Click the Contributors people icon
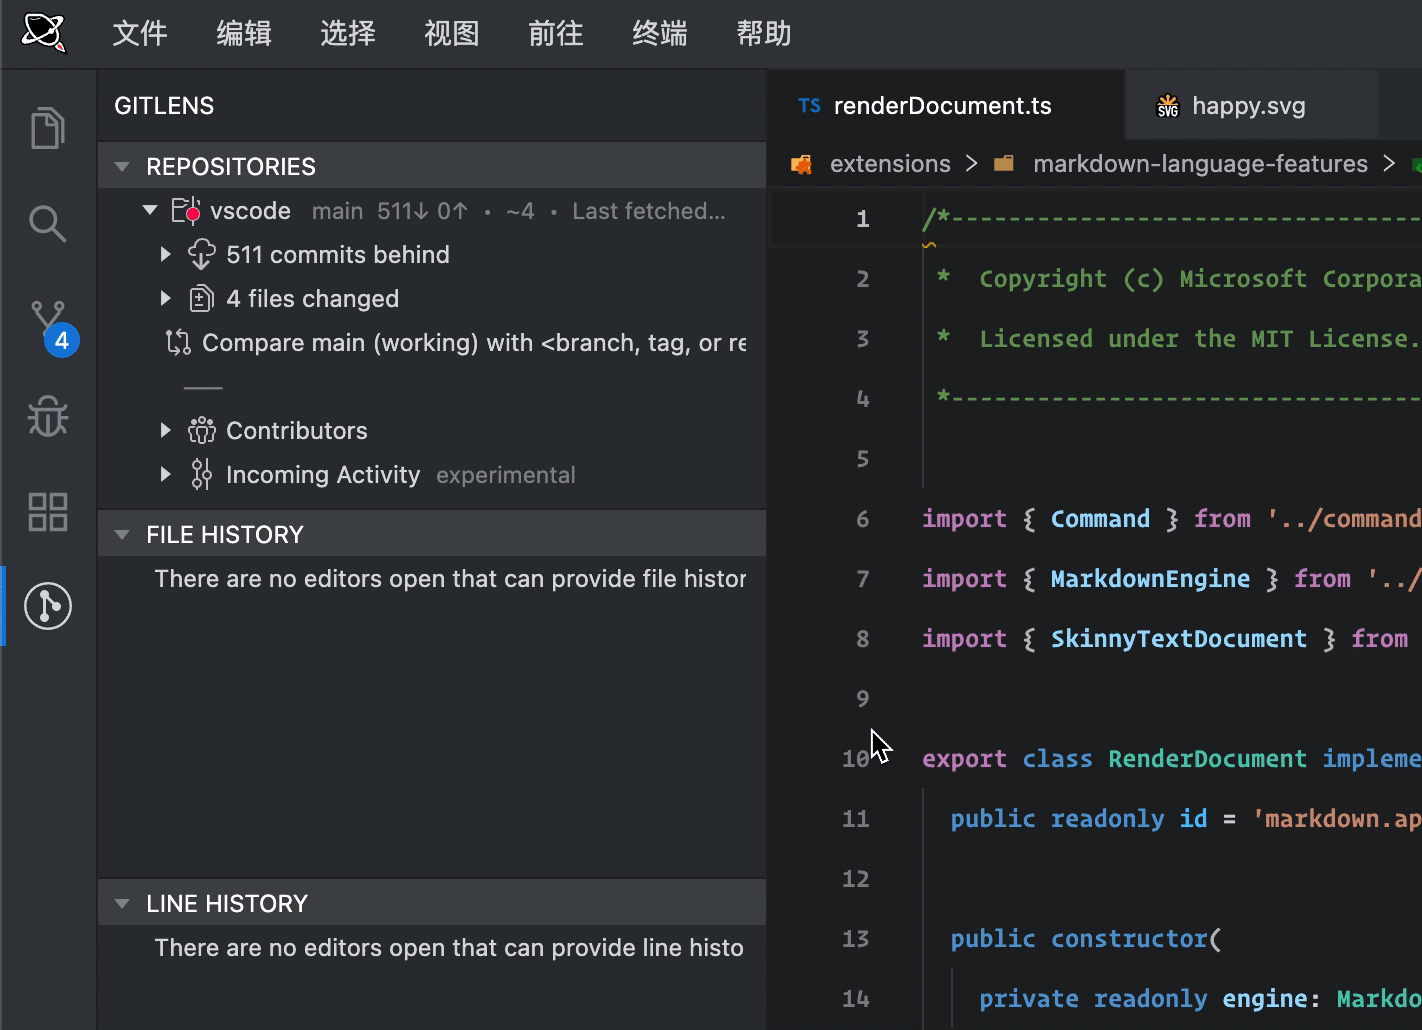The width and height of the screenshot is (1422, 1030). 202,431
